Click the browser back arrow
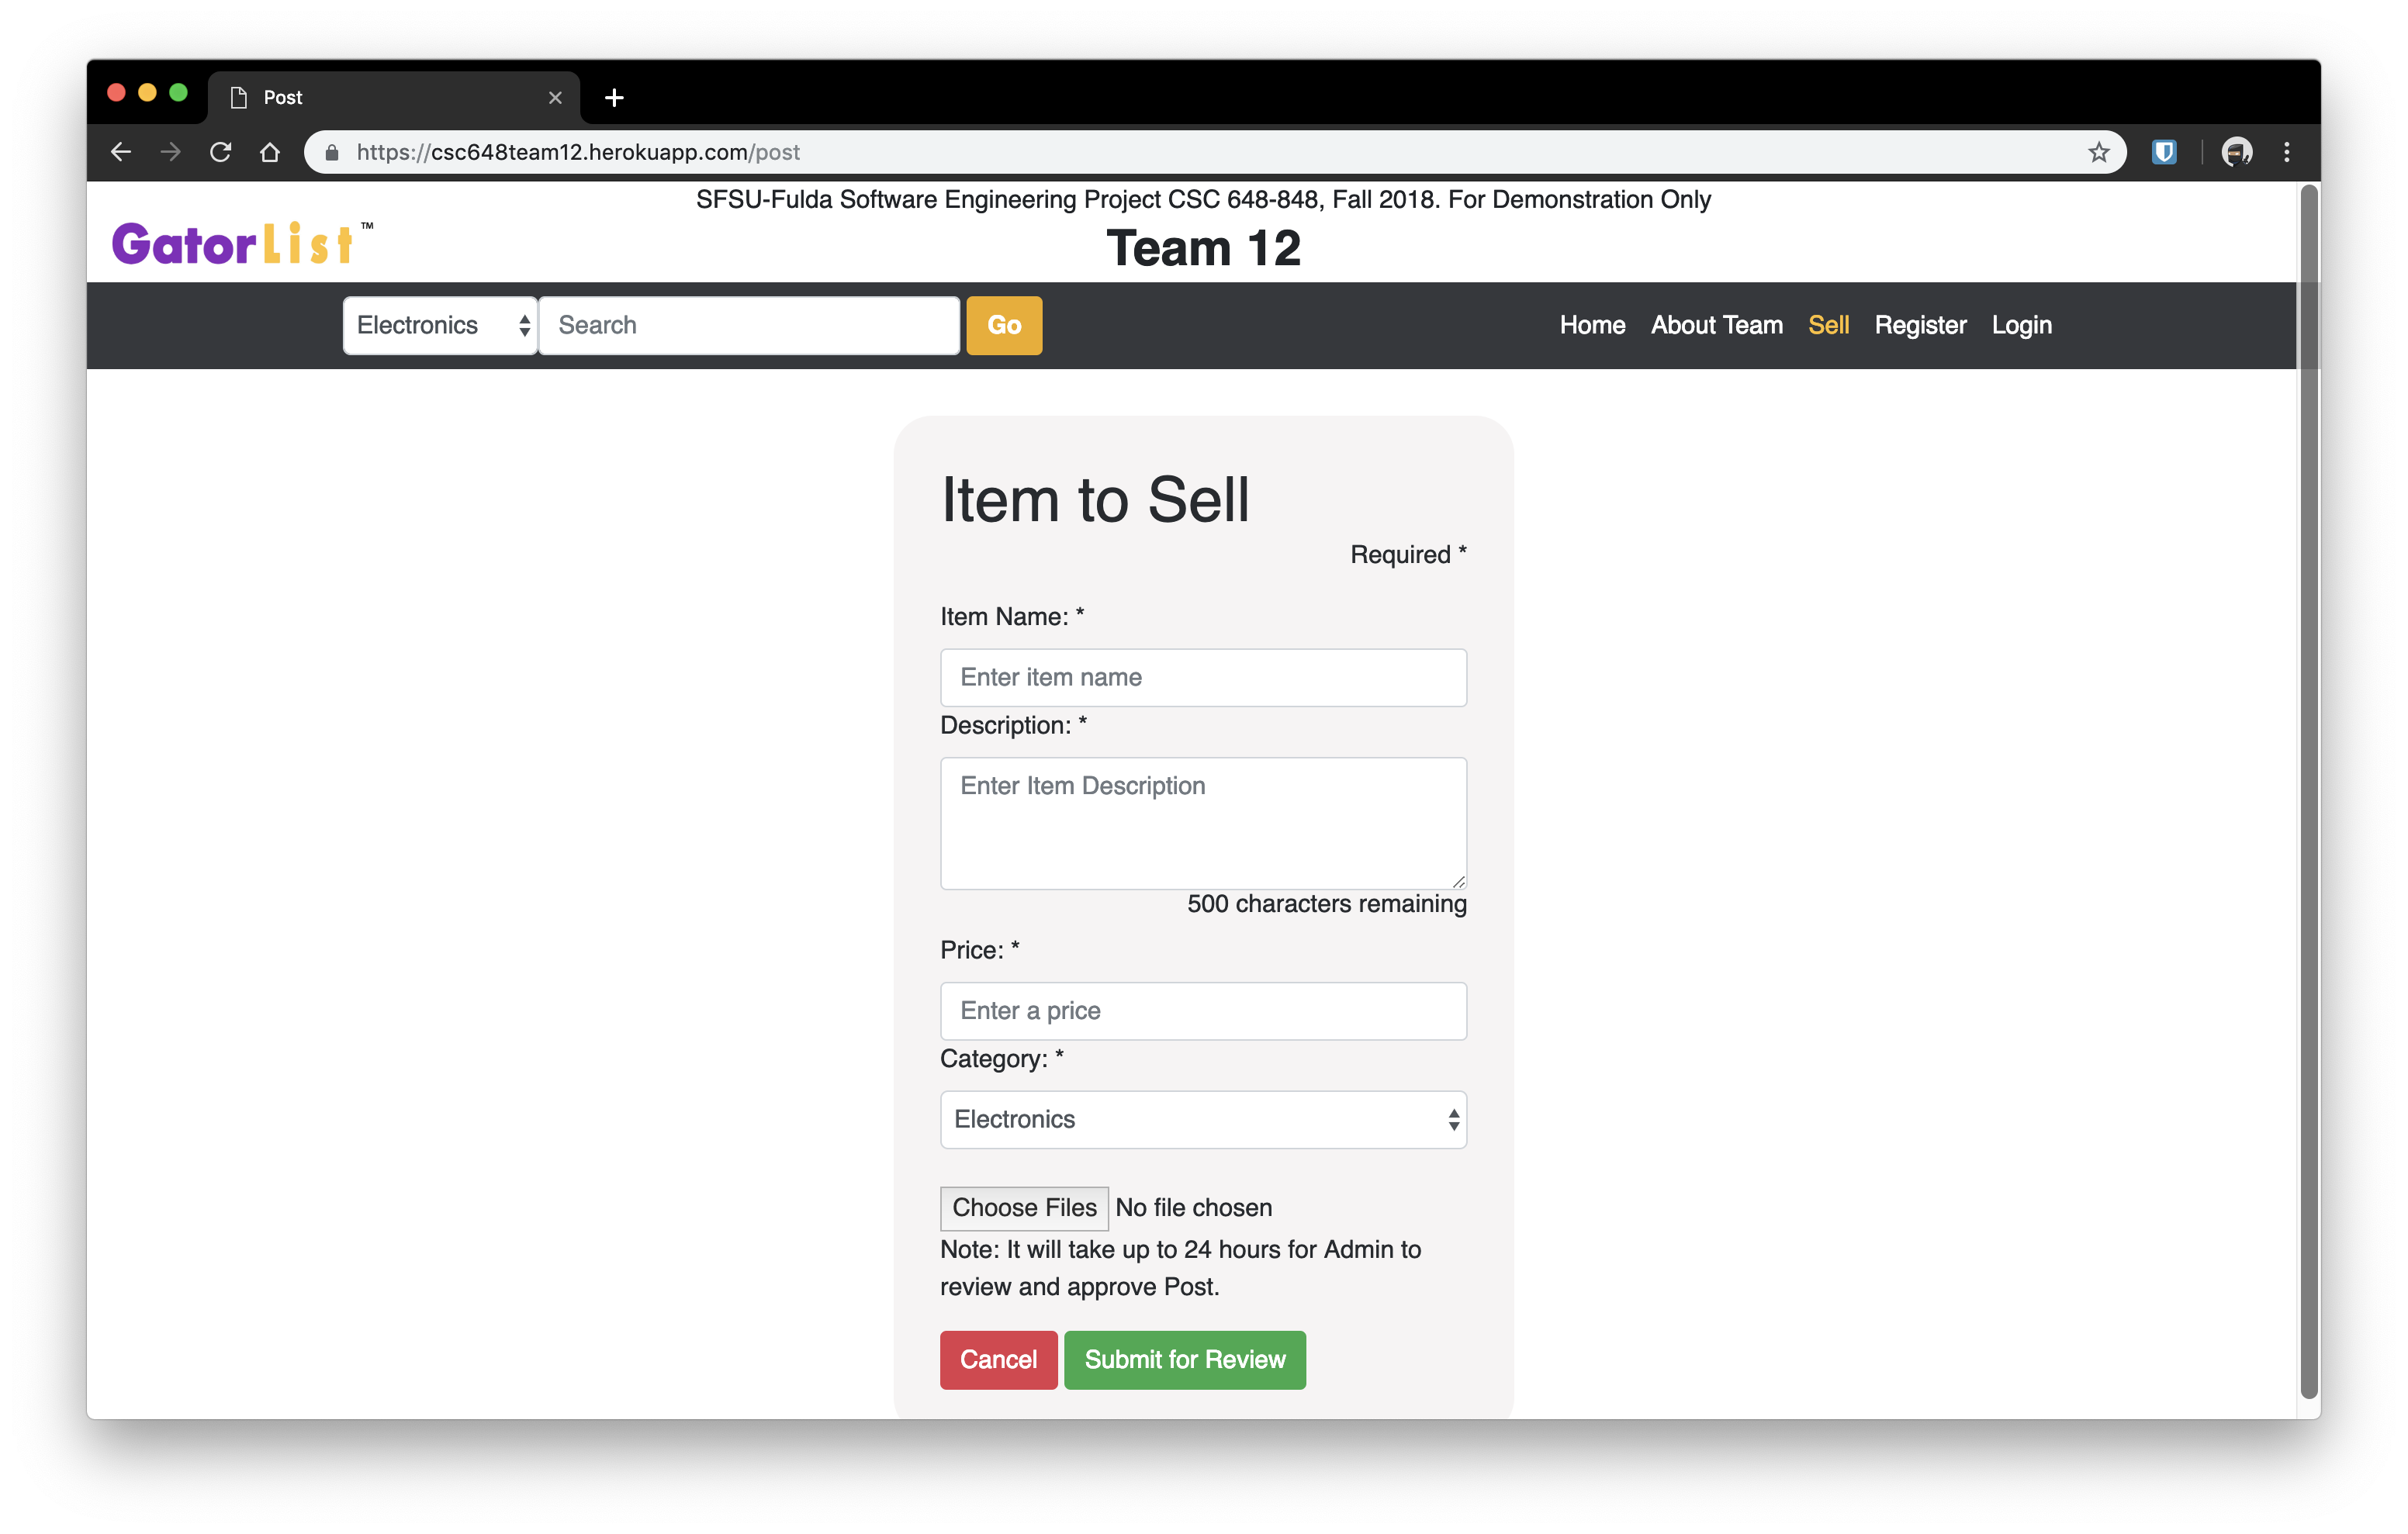Screen dimensions: 2408x1534 click(121, 152)
